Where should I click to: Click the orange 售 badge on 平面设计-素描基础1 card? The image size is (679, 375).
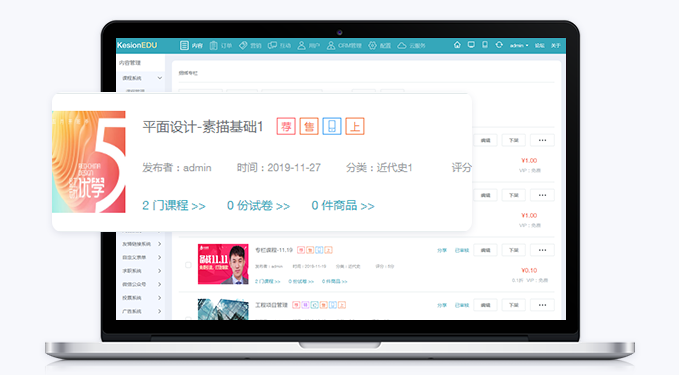(309, 126)
